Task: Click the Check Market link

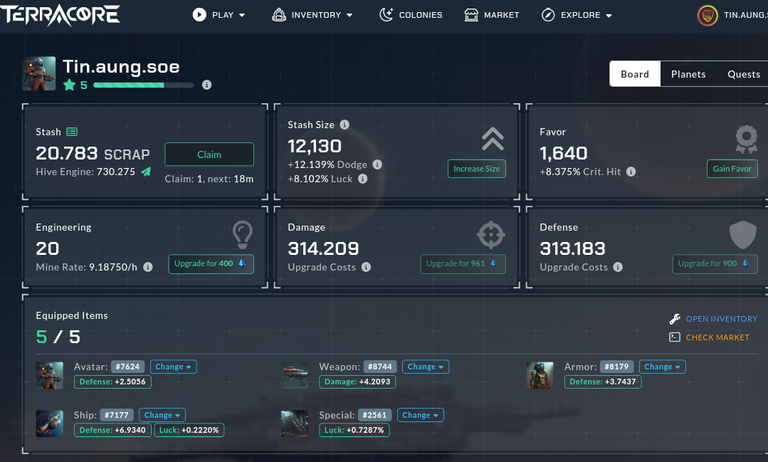Action: coord(717,337)
